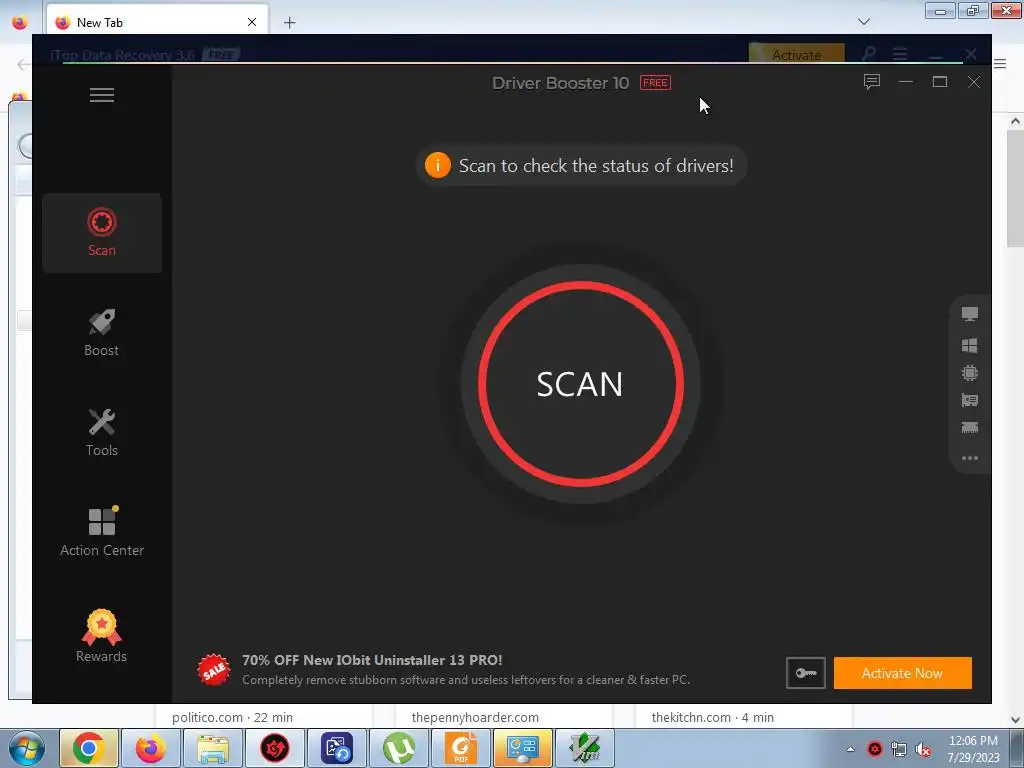Open the Windows Start menu

[x=26, y=748]
